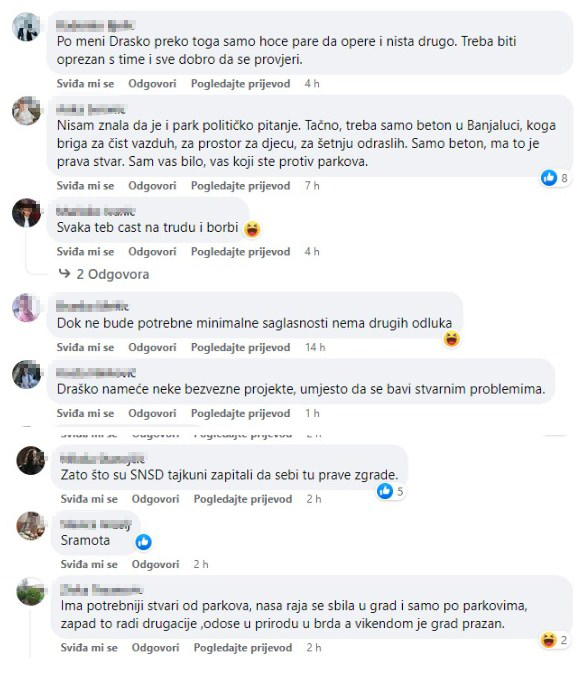Open the avatar beside the 'Sramota' comment
Image resolution: width=586 pixels, height=678 pixels.
31,526
